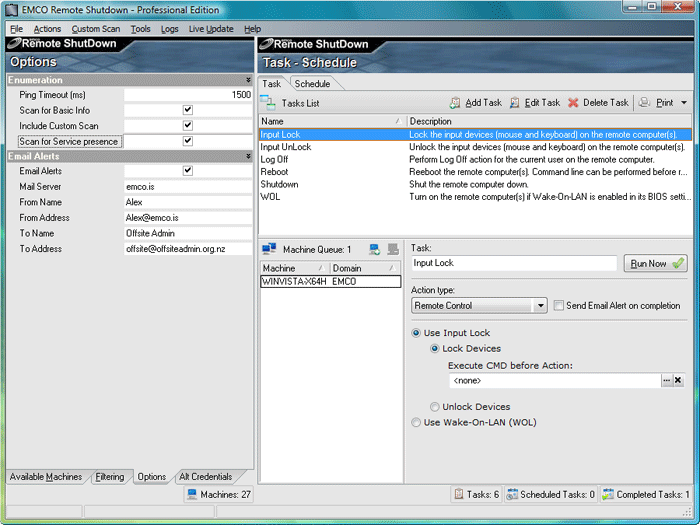Open the Print dropdown arrow

684,103
